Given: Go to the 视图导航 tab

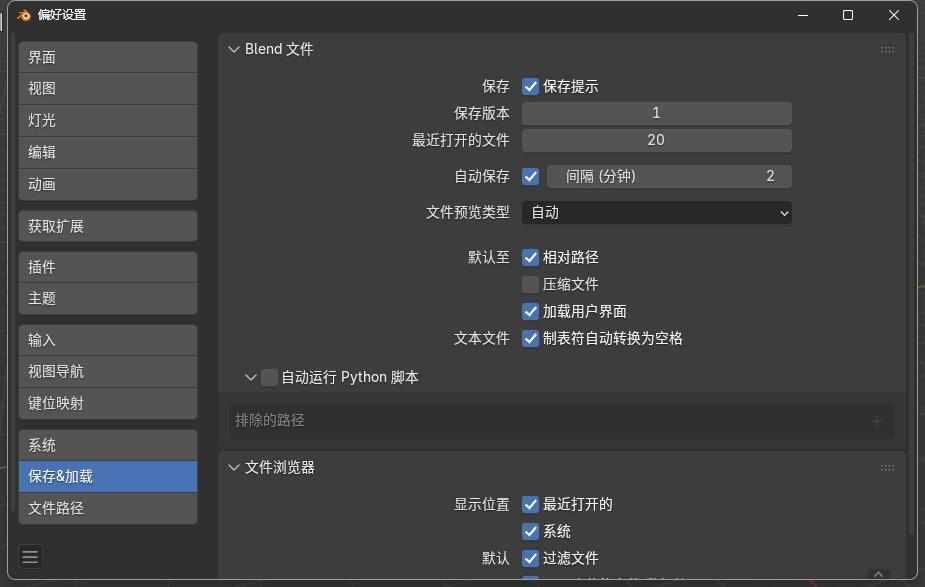Looking at the screenshot, I should point(108,372).
